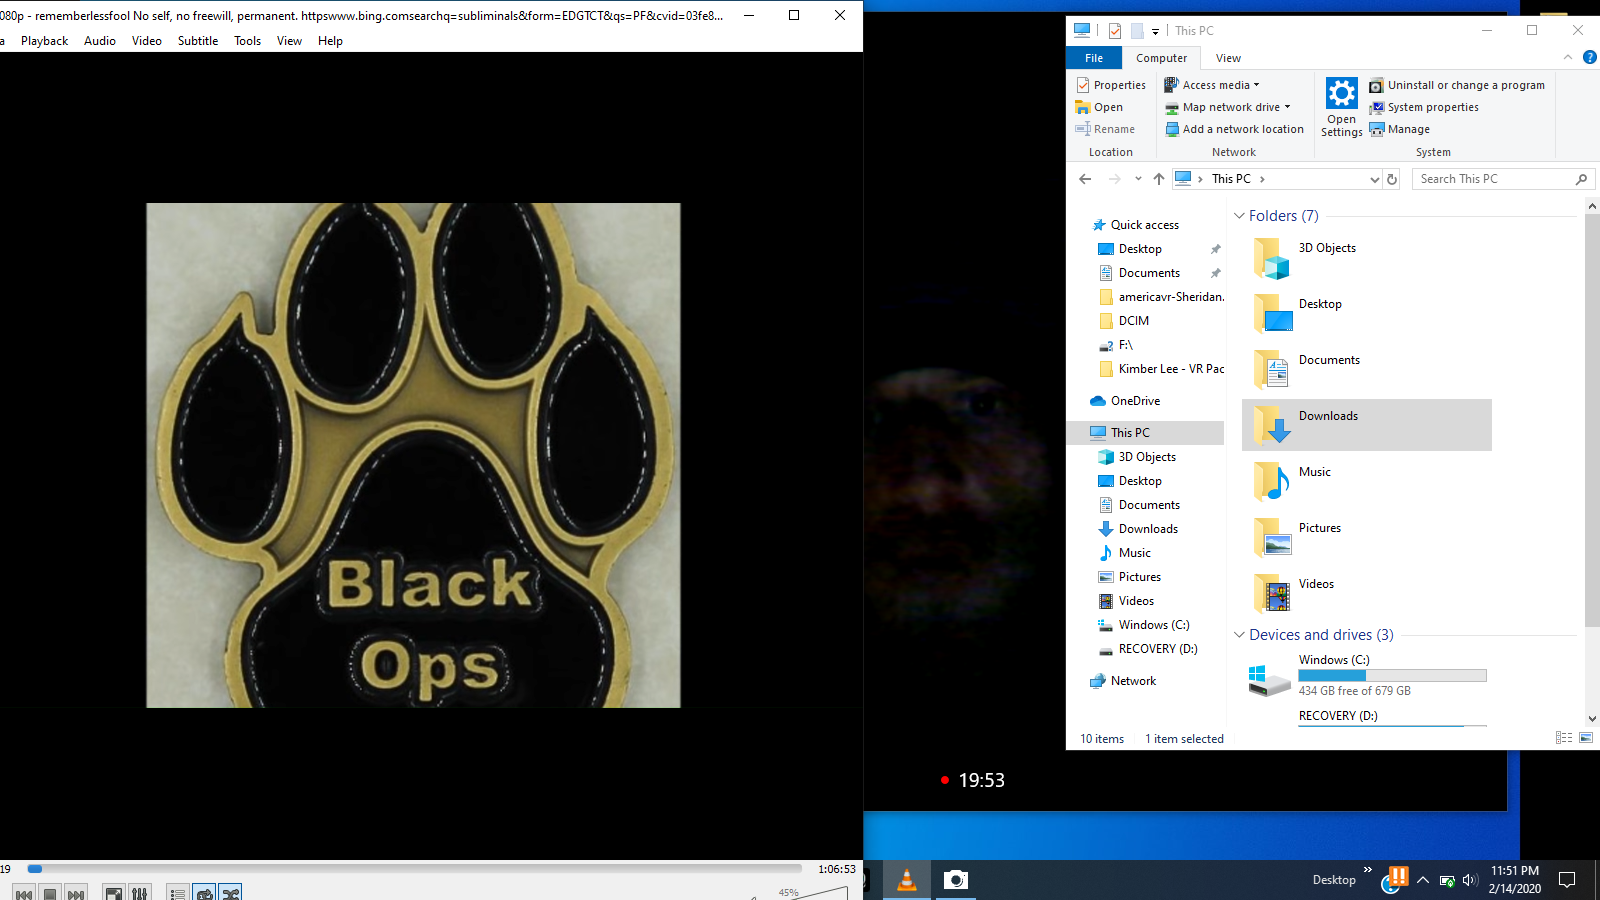This screenshot has height=900, width=1600.
Task: Select Quick access in navigation pane
Action: (x=1144, y=225)
